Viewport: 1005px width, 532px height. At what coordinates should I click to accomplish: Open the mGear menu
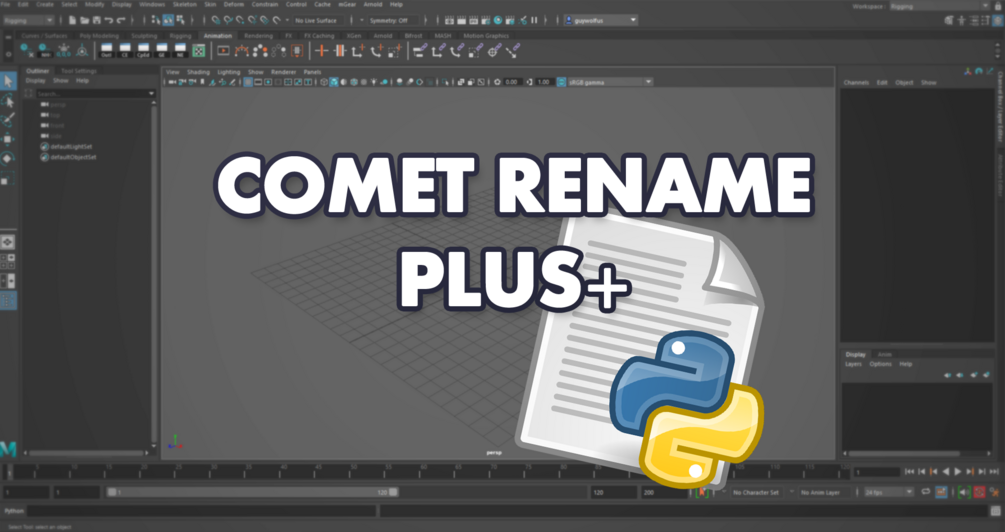coord(347,4)
